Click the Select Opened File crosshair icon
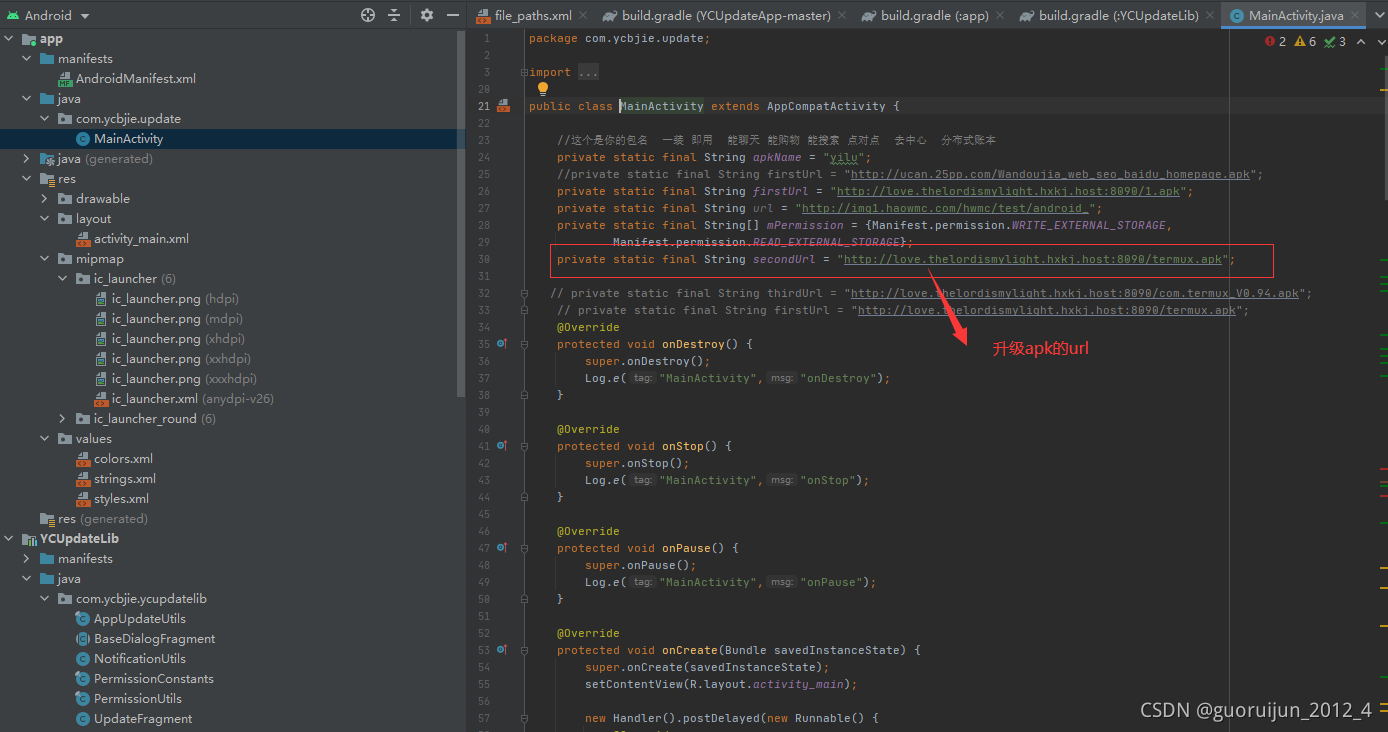The image size is (1388, 732). (368, 15)
